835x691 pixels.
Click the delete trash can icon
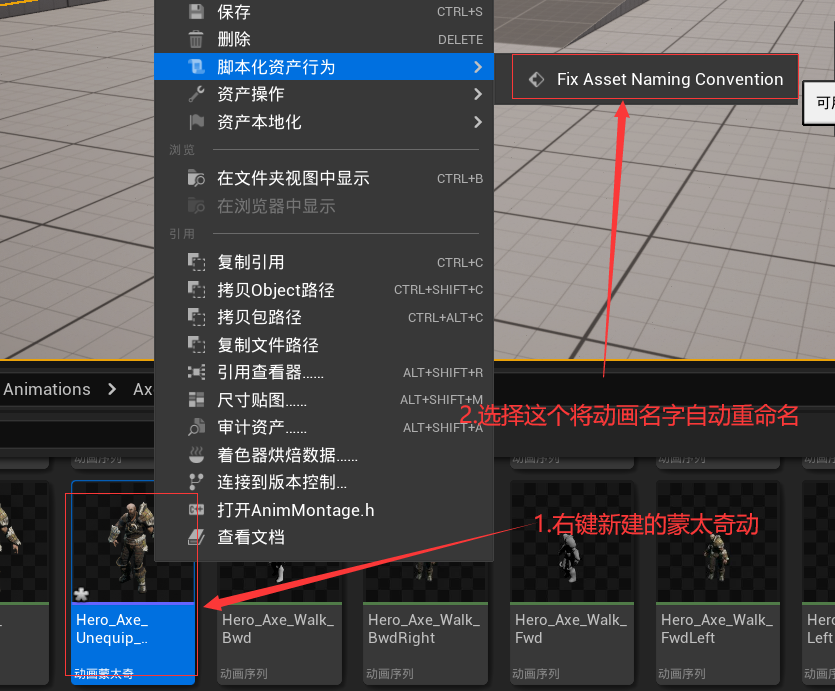click(196, 39)
